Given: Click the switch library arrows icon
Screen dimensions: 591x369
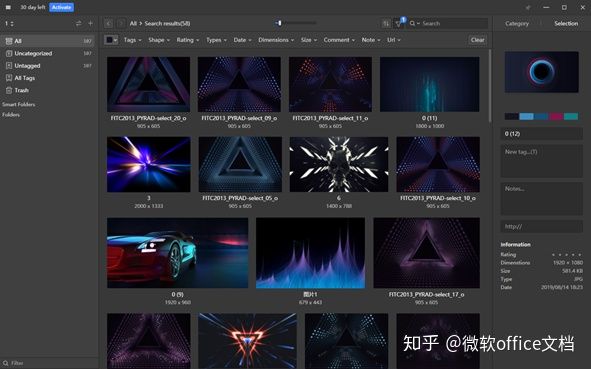Looking at the screenshot, I should click(x=78, y=23).
